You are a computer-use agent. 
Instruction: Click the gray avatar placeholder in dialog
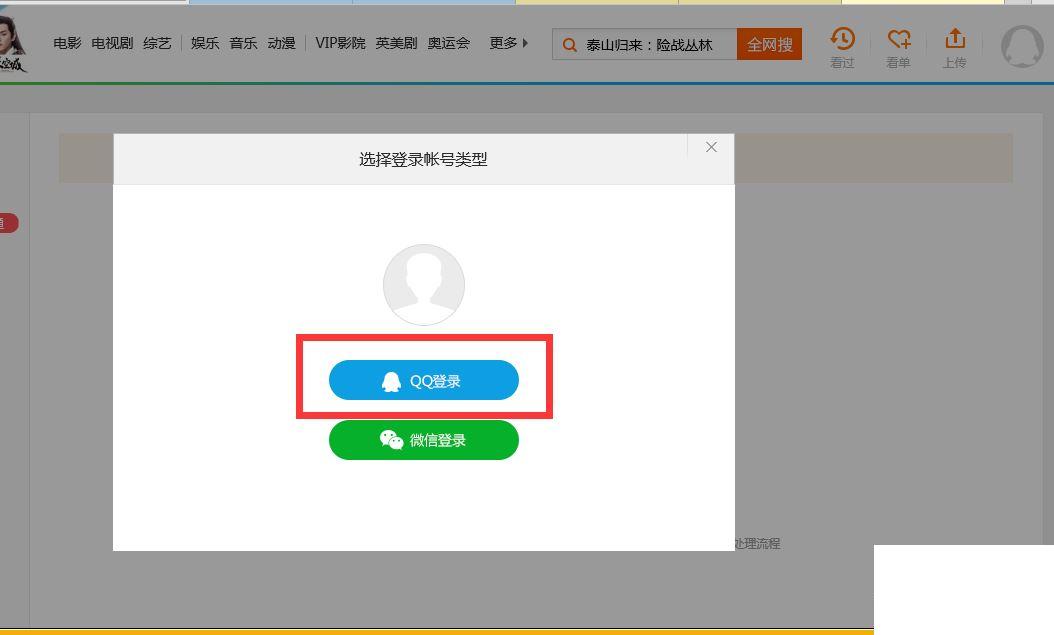pyautogui.click(x=423, y=284)
